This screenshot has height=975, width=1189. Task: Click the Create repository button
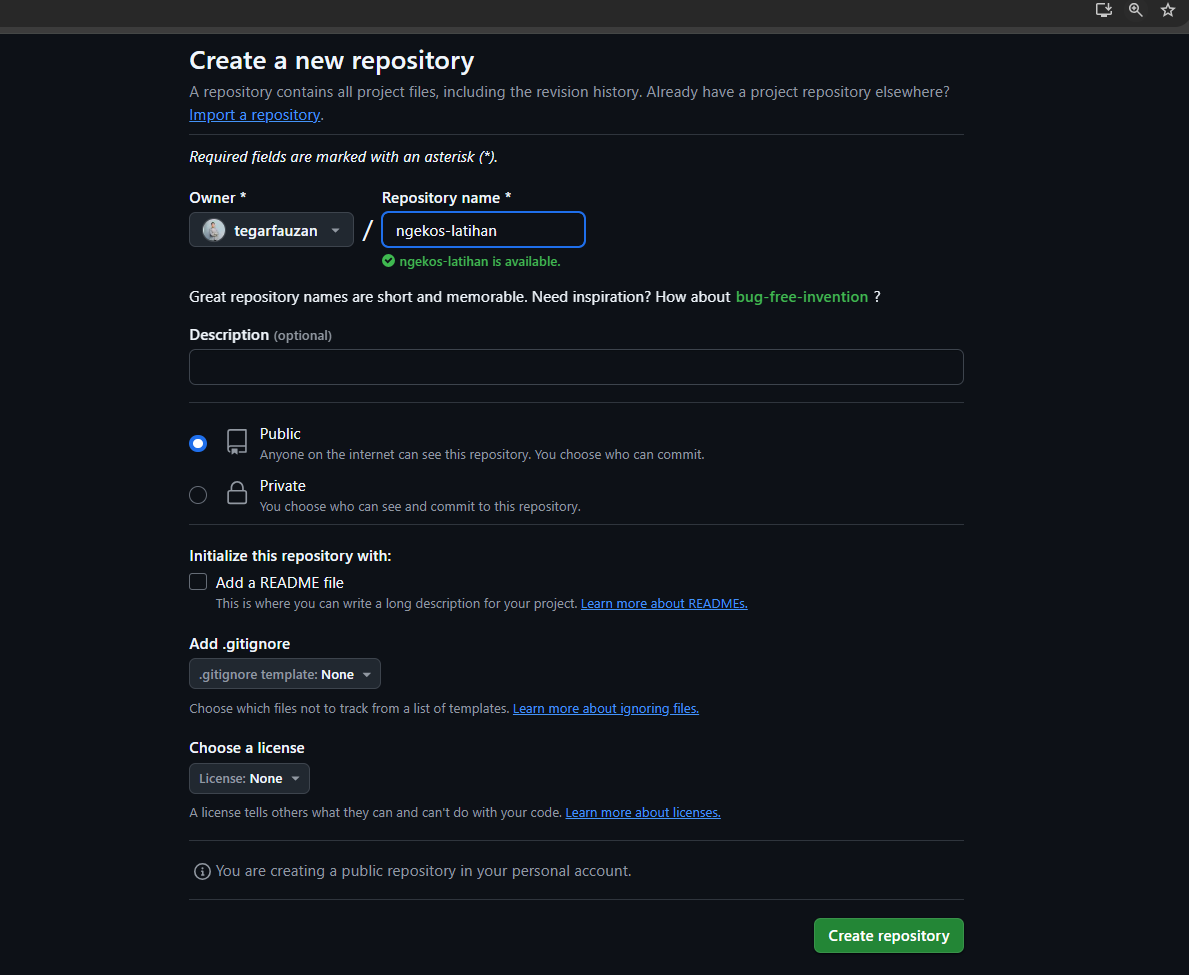pyautogui.click(x=889, y=936)
